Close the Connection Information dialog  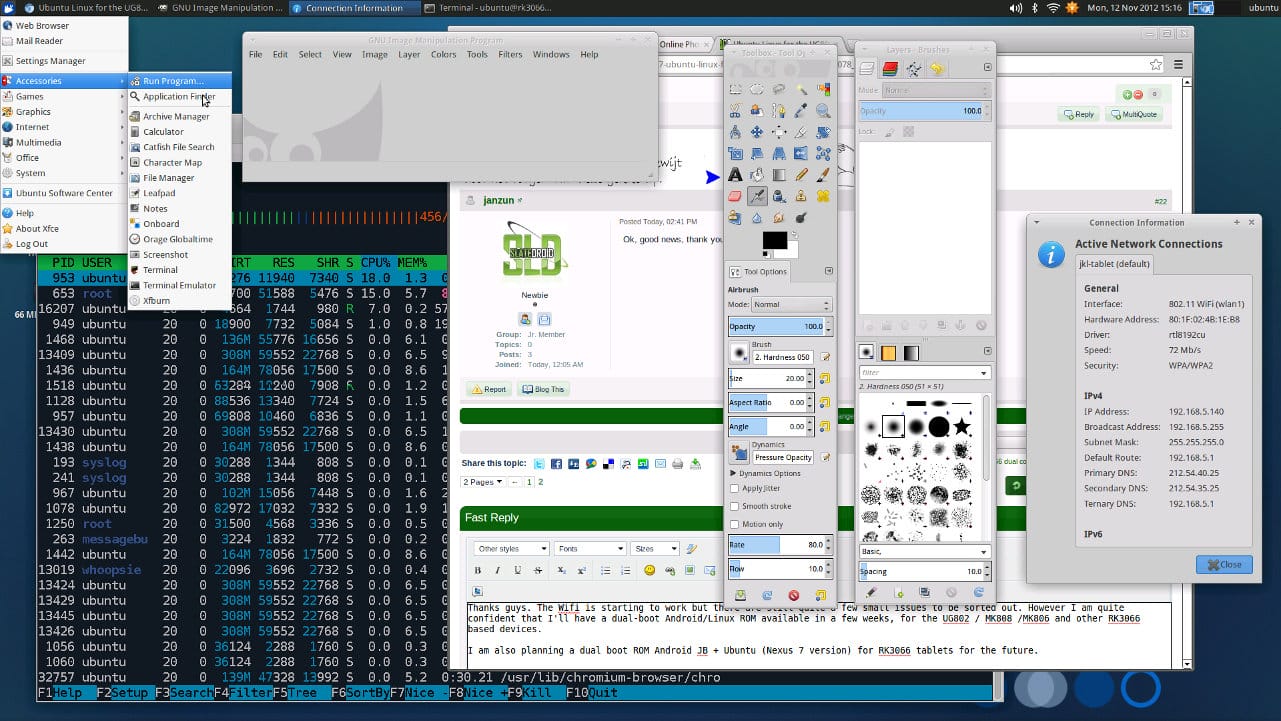[x=1224, y=564]
